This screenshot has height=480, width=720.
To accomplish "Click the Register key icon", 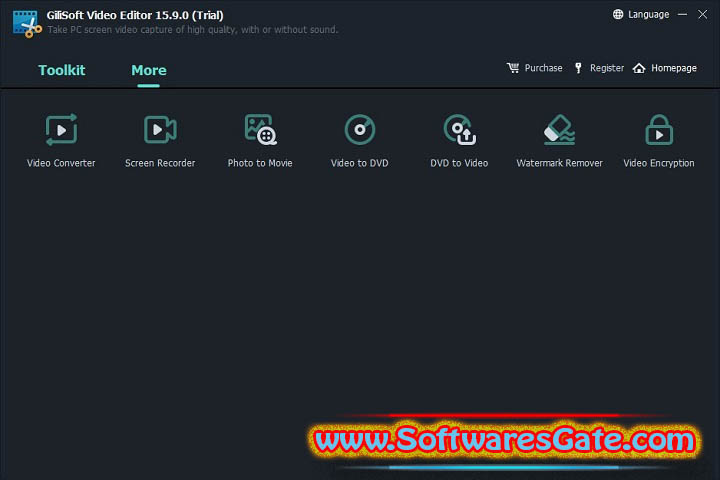I will coord(578,68).
